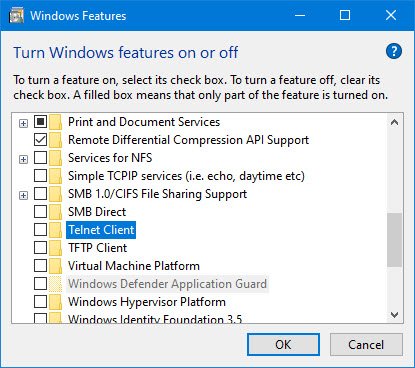Select SMB 1.0/CIFS File Sharing Support label
This screenshot has width=415, height=368.
pyautogui.click(x=158, y=194)
